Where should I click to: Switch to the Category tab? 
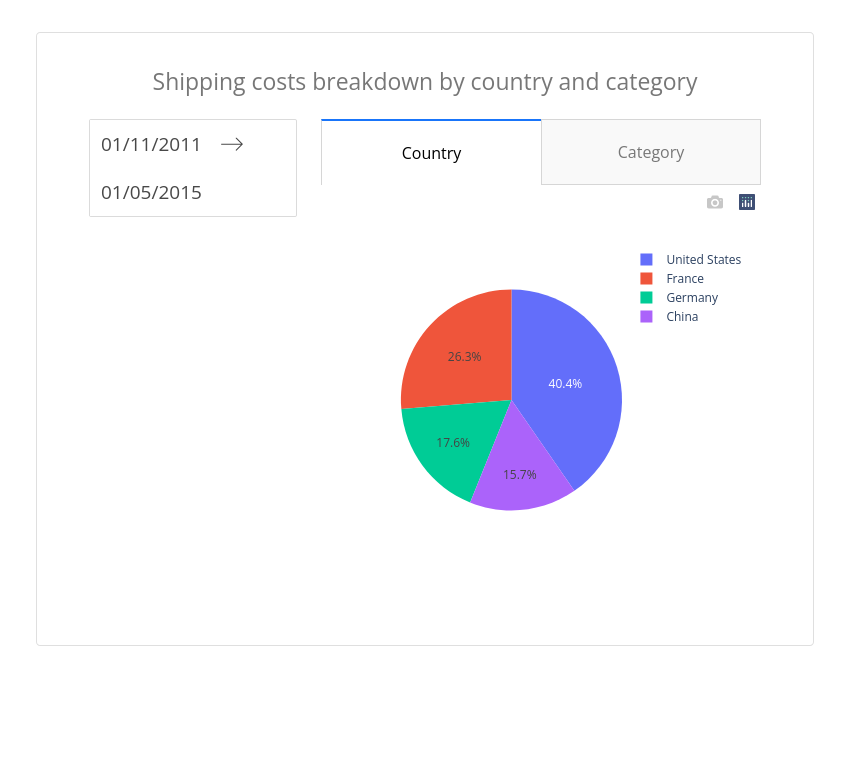pyautogui.click(x=651, y=152)
